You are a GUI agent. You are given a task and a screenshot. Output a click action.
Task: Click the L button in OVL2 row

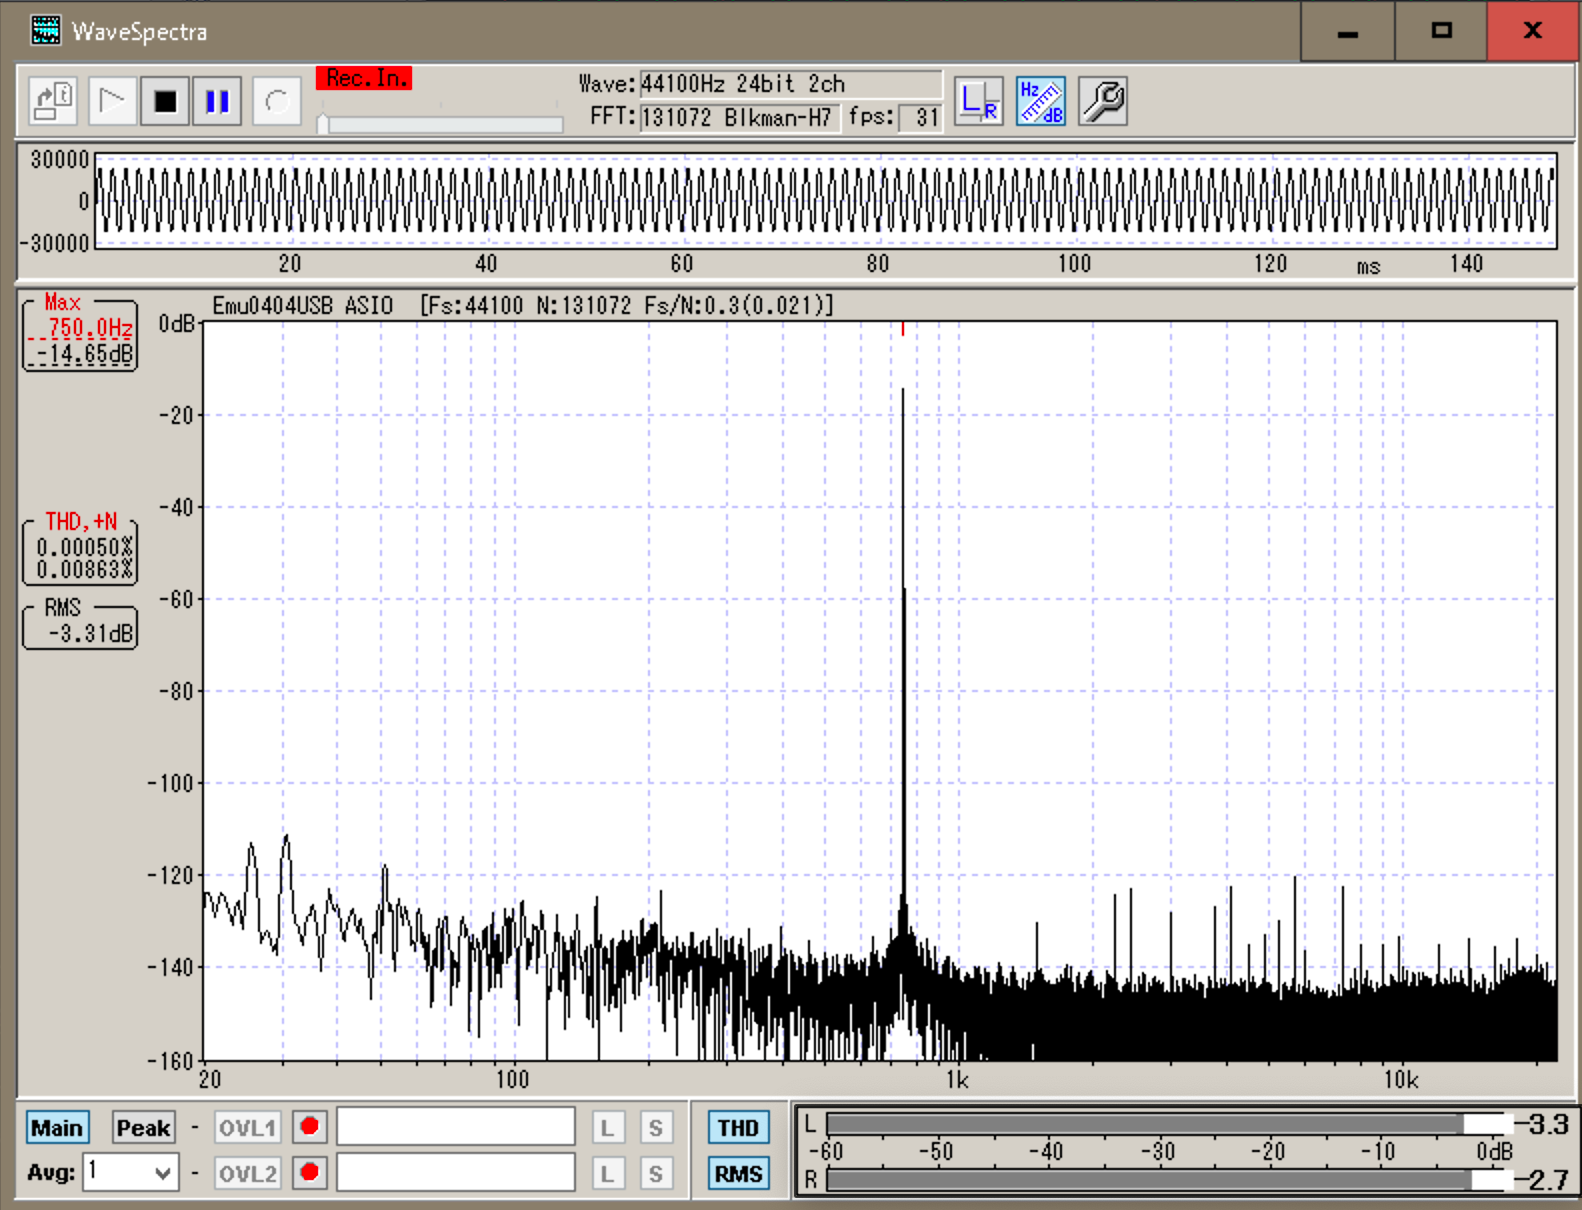tap(607, 1174)
